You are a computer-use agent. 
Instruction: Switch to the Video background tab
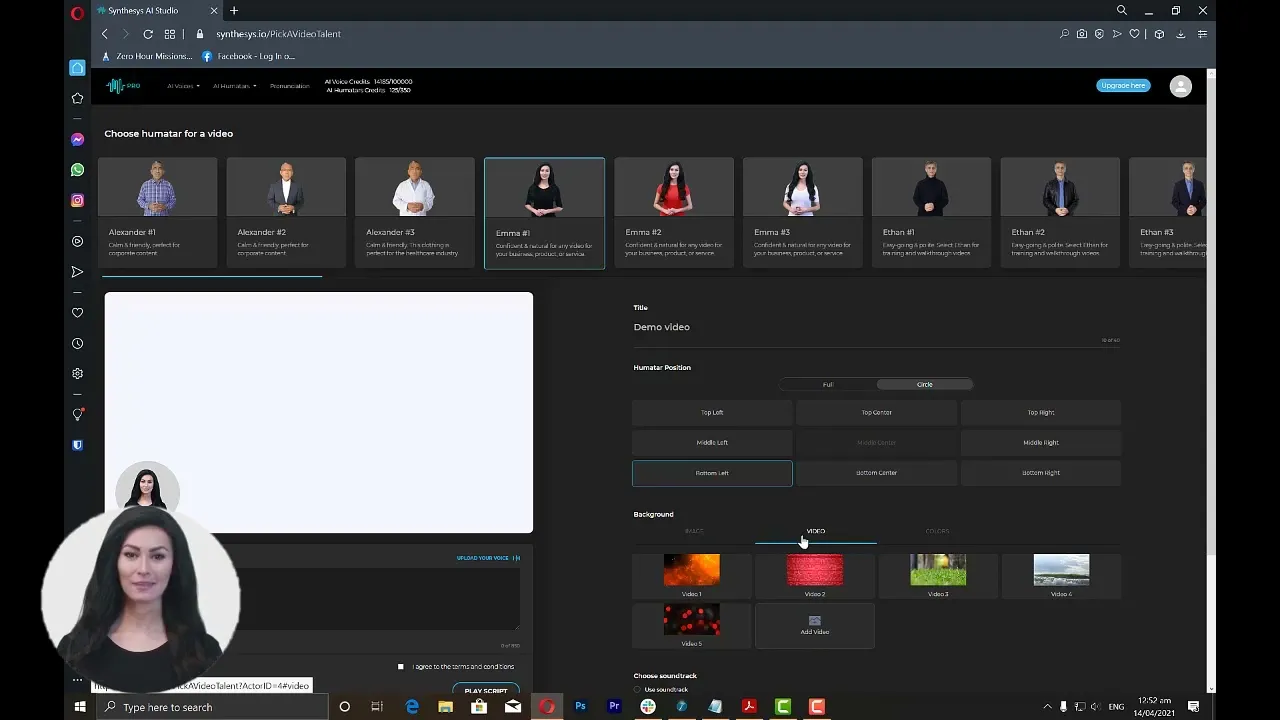[x=816, y=531]
